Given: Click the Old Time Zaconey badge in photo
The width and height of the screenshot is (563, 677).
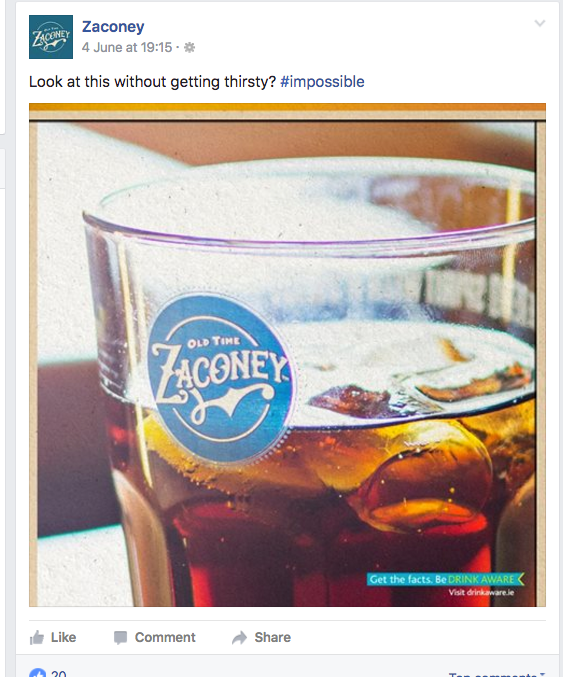Looking at the screenshot, I should tap(220, 378).
